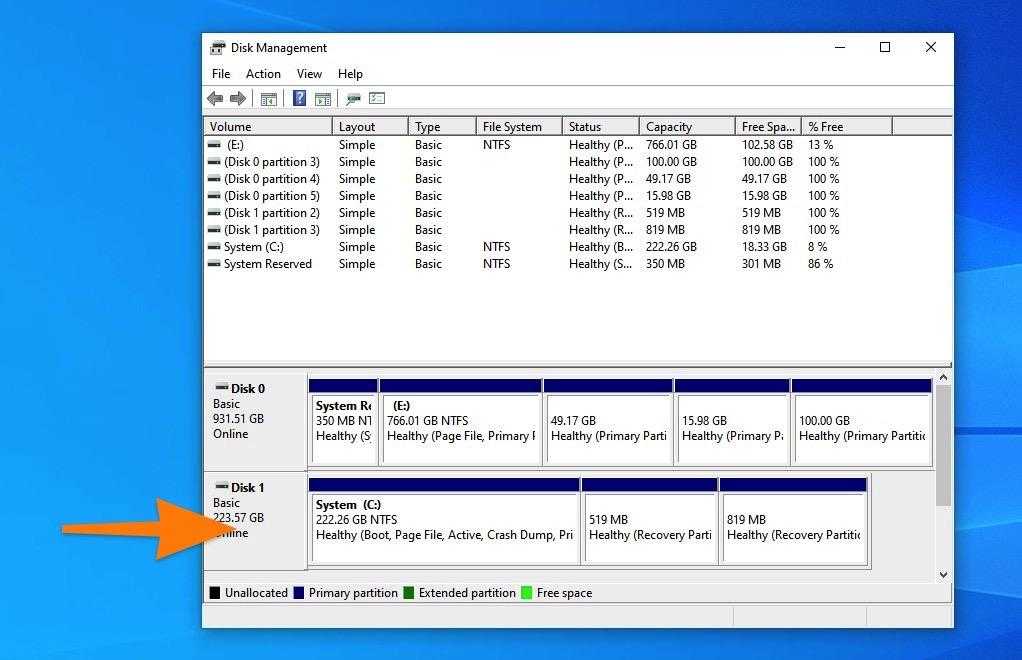Click the Back arrow toolbar icon
Screen dimensions: 1022x660
tap(215, 98)
